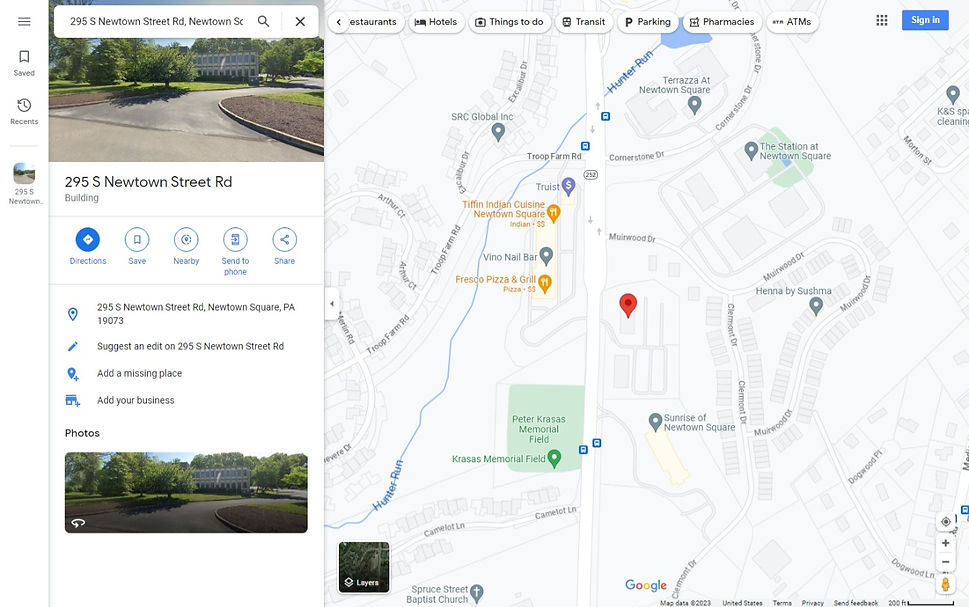Clear the search box
969x607 pixels.
(x=300, y=21)
